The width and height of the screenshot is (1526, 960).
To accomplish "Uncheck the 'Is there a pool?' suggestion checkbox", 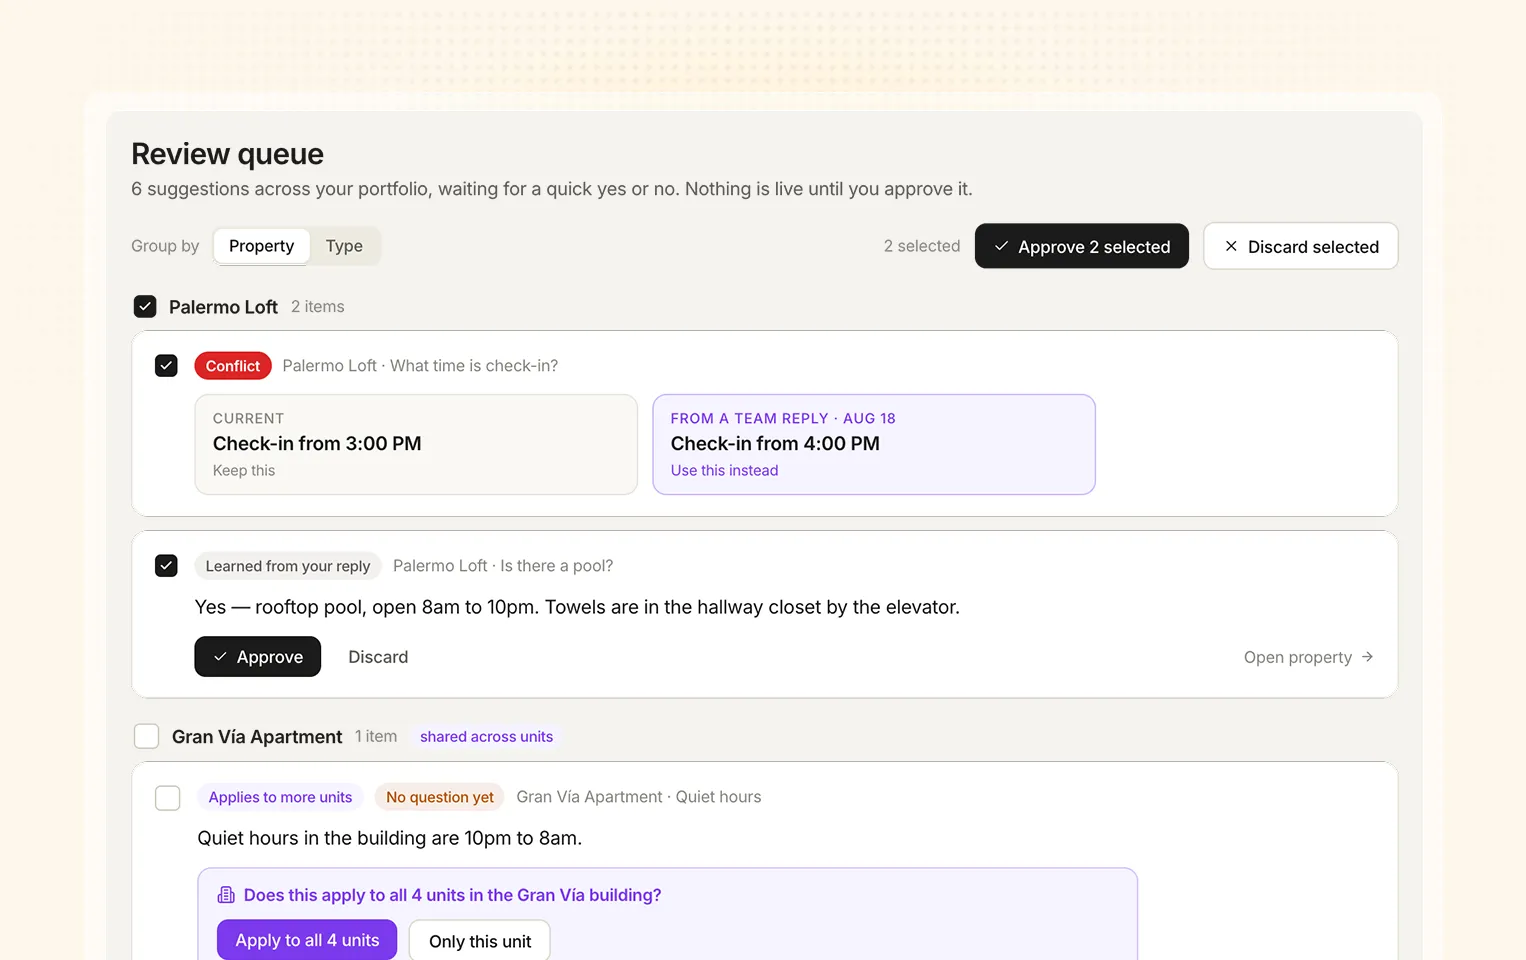I will 167,566.
